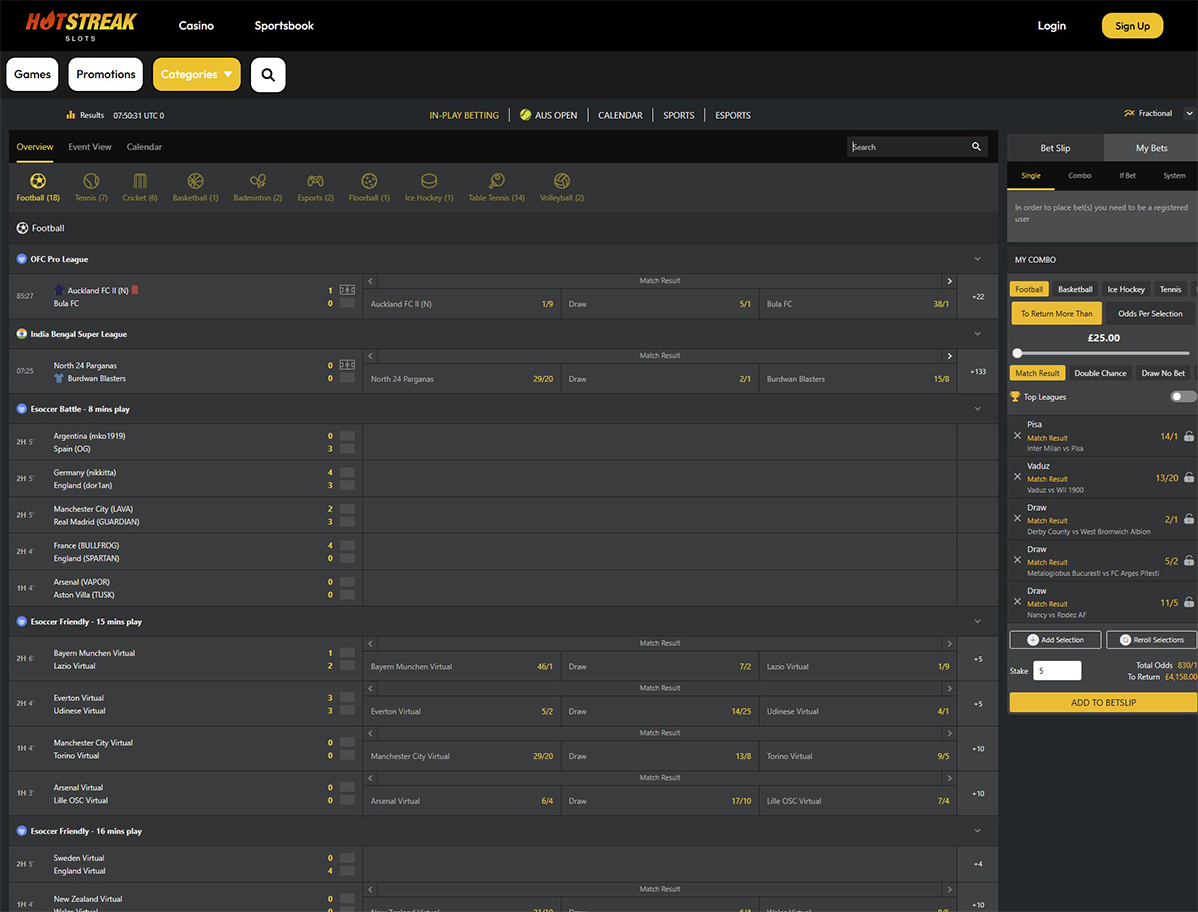1198x912 pixels.
Task: Open the Esports category icon
Action: 315,182
